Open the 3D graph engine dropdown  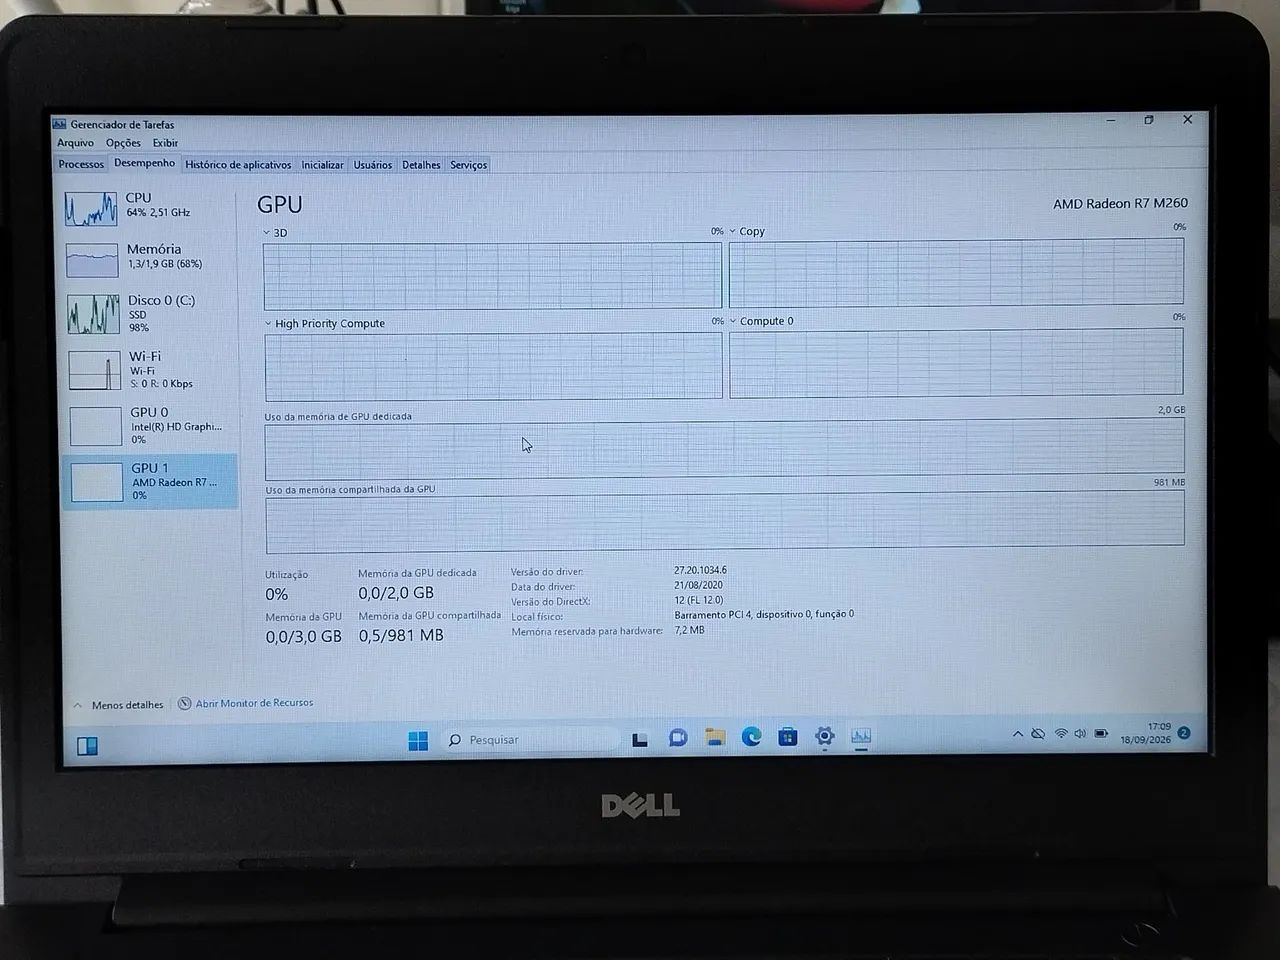(267, 233)
